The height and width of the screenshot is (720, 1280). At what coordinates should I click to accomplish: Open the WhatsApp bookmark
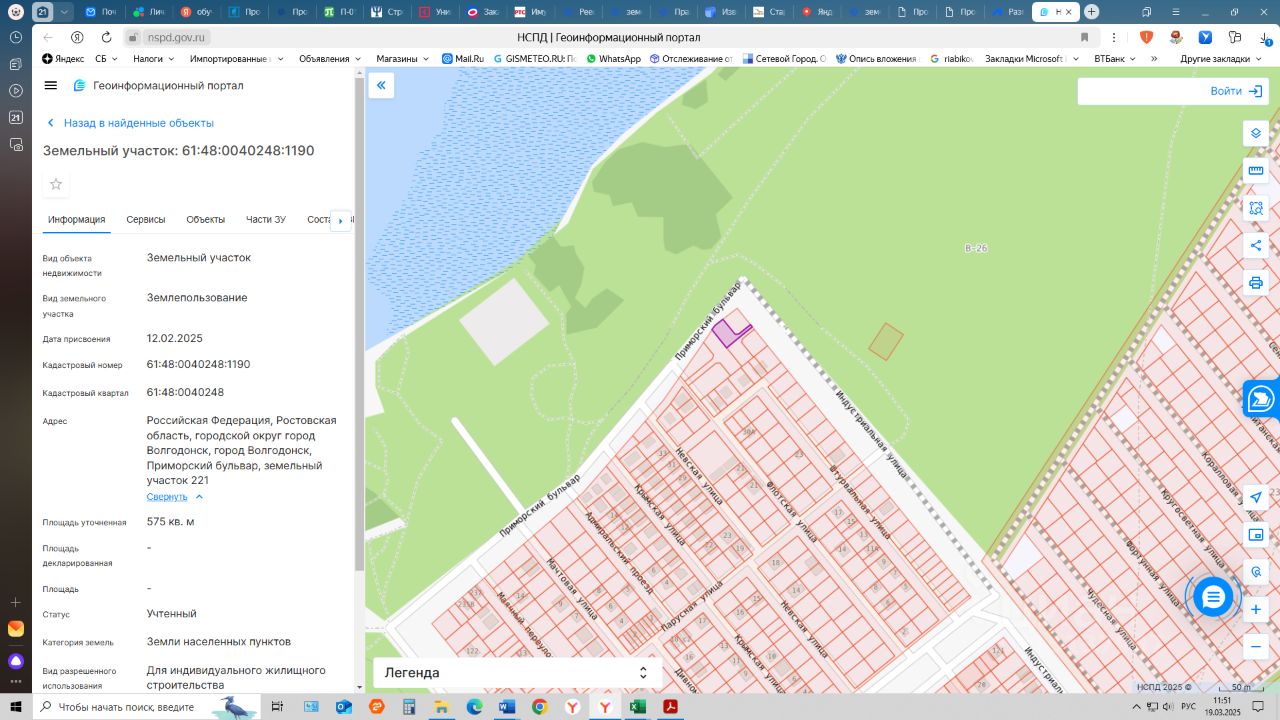613,59
